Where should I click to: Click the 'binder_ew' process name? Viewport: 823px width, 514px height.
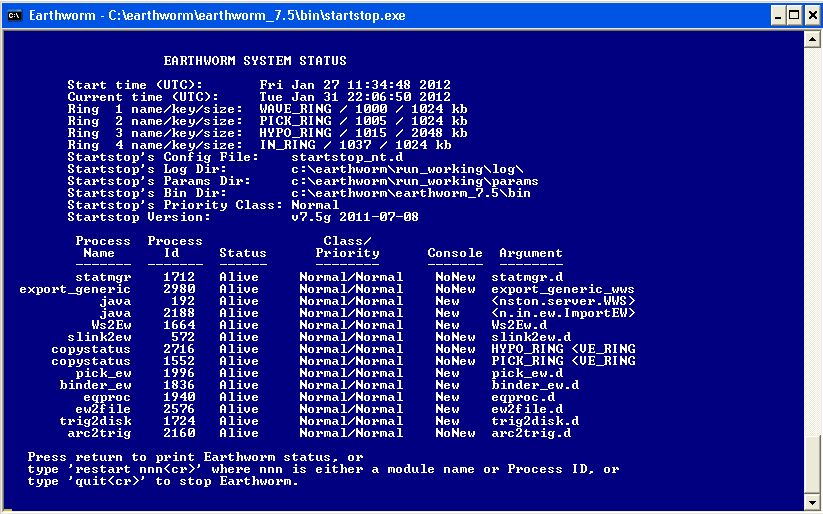click(95, 386)
